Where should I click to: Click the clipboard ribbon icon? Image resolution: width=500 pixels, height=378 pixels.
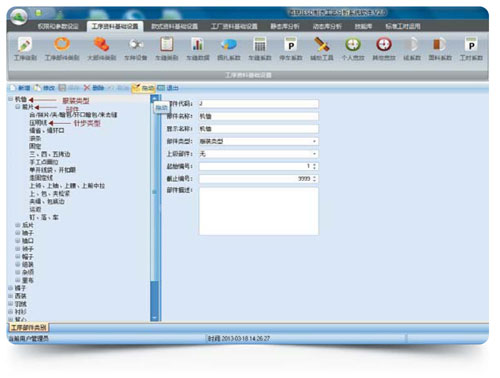[167, 44]
